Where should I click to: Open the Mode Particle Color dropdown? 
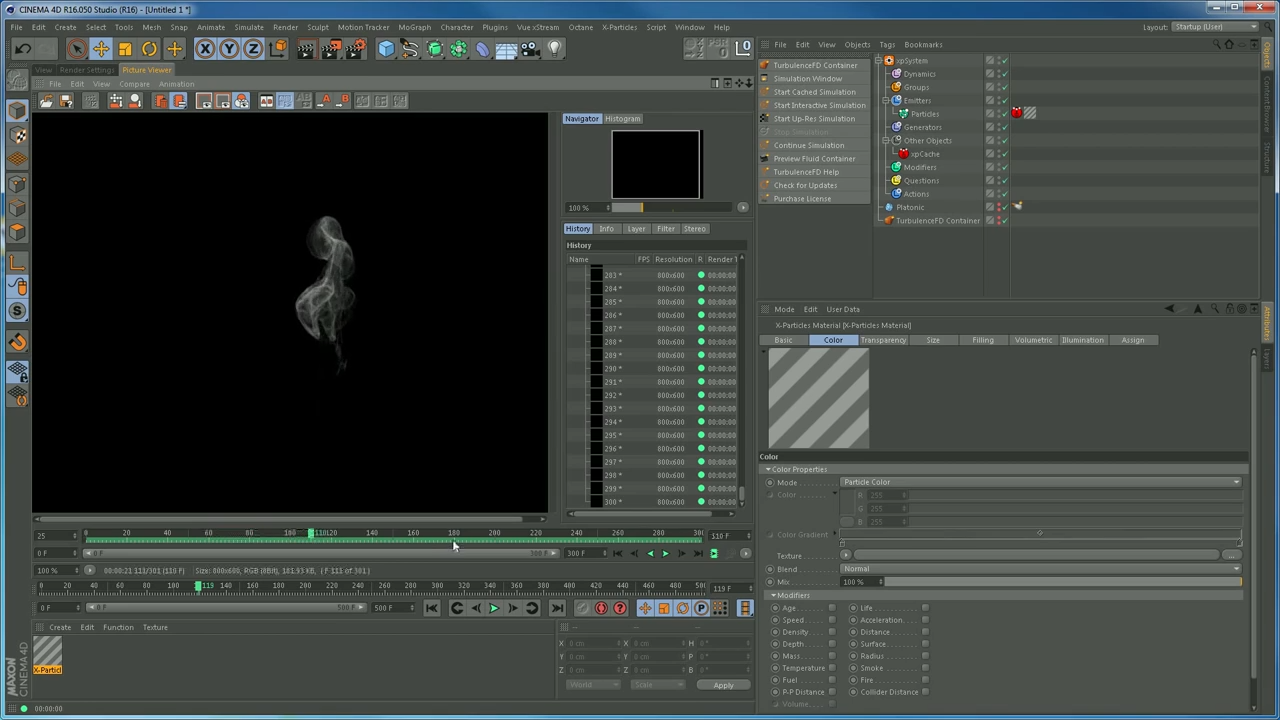[1041, 482]
